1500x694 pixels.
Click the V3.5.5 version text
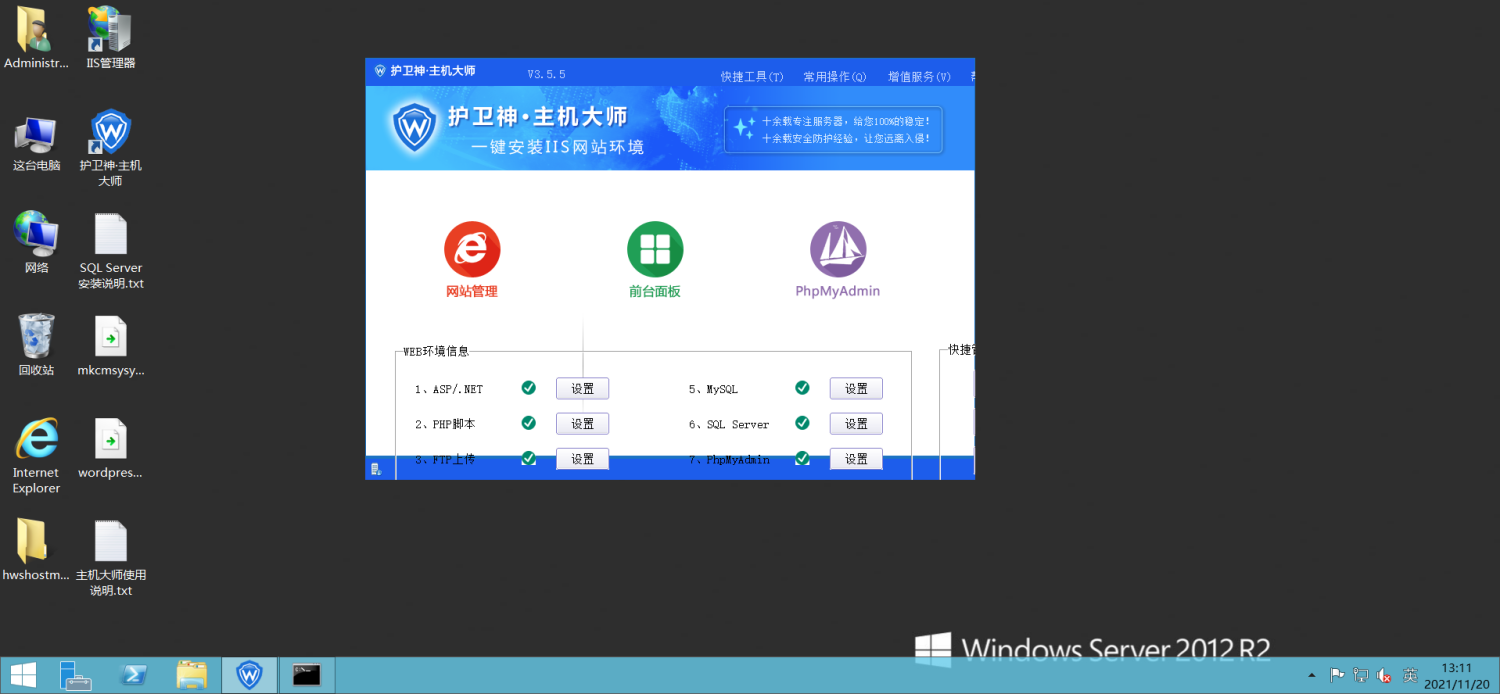point(547,75)
